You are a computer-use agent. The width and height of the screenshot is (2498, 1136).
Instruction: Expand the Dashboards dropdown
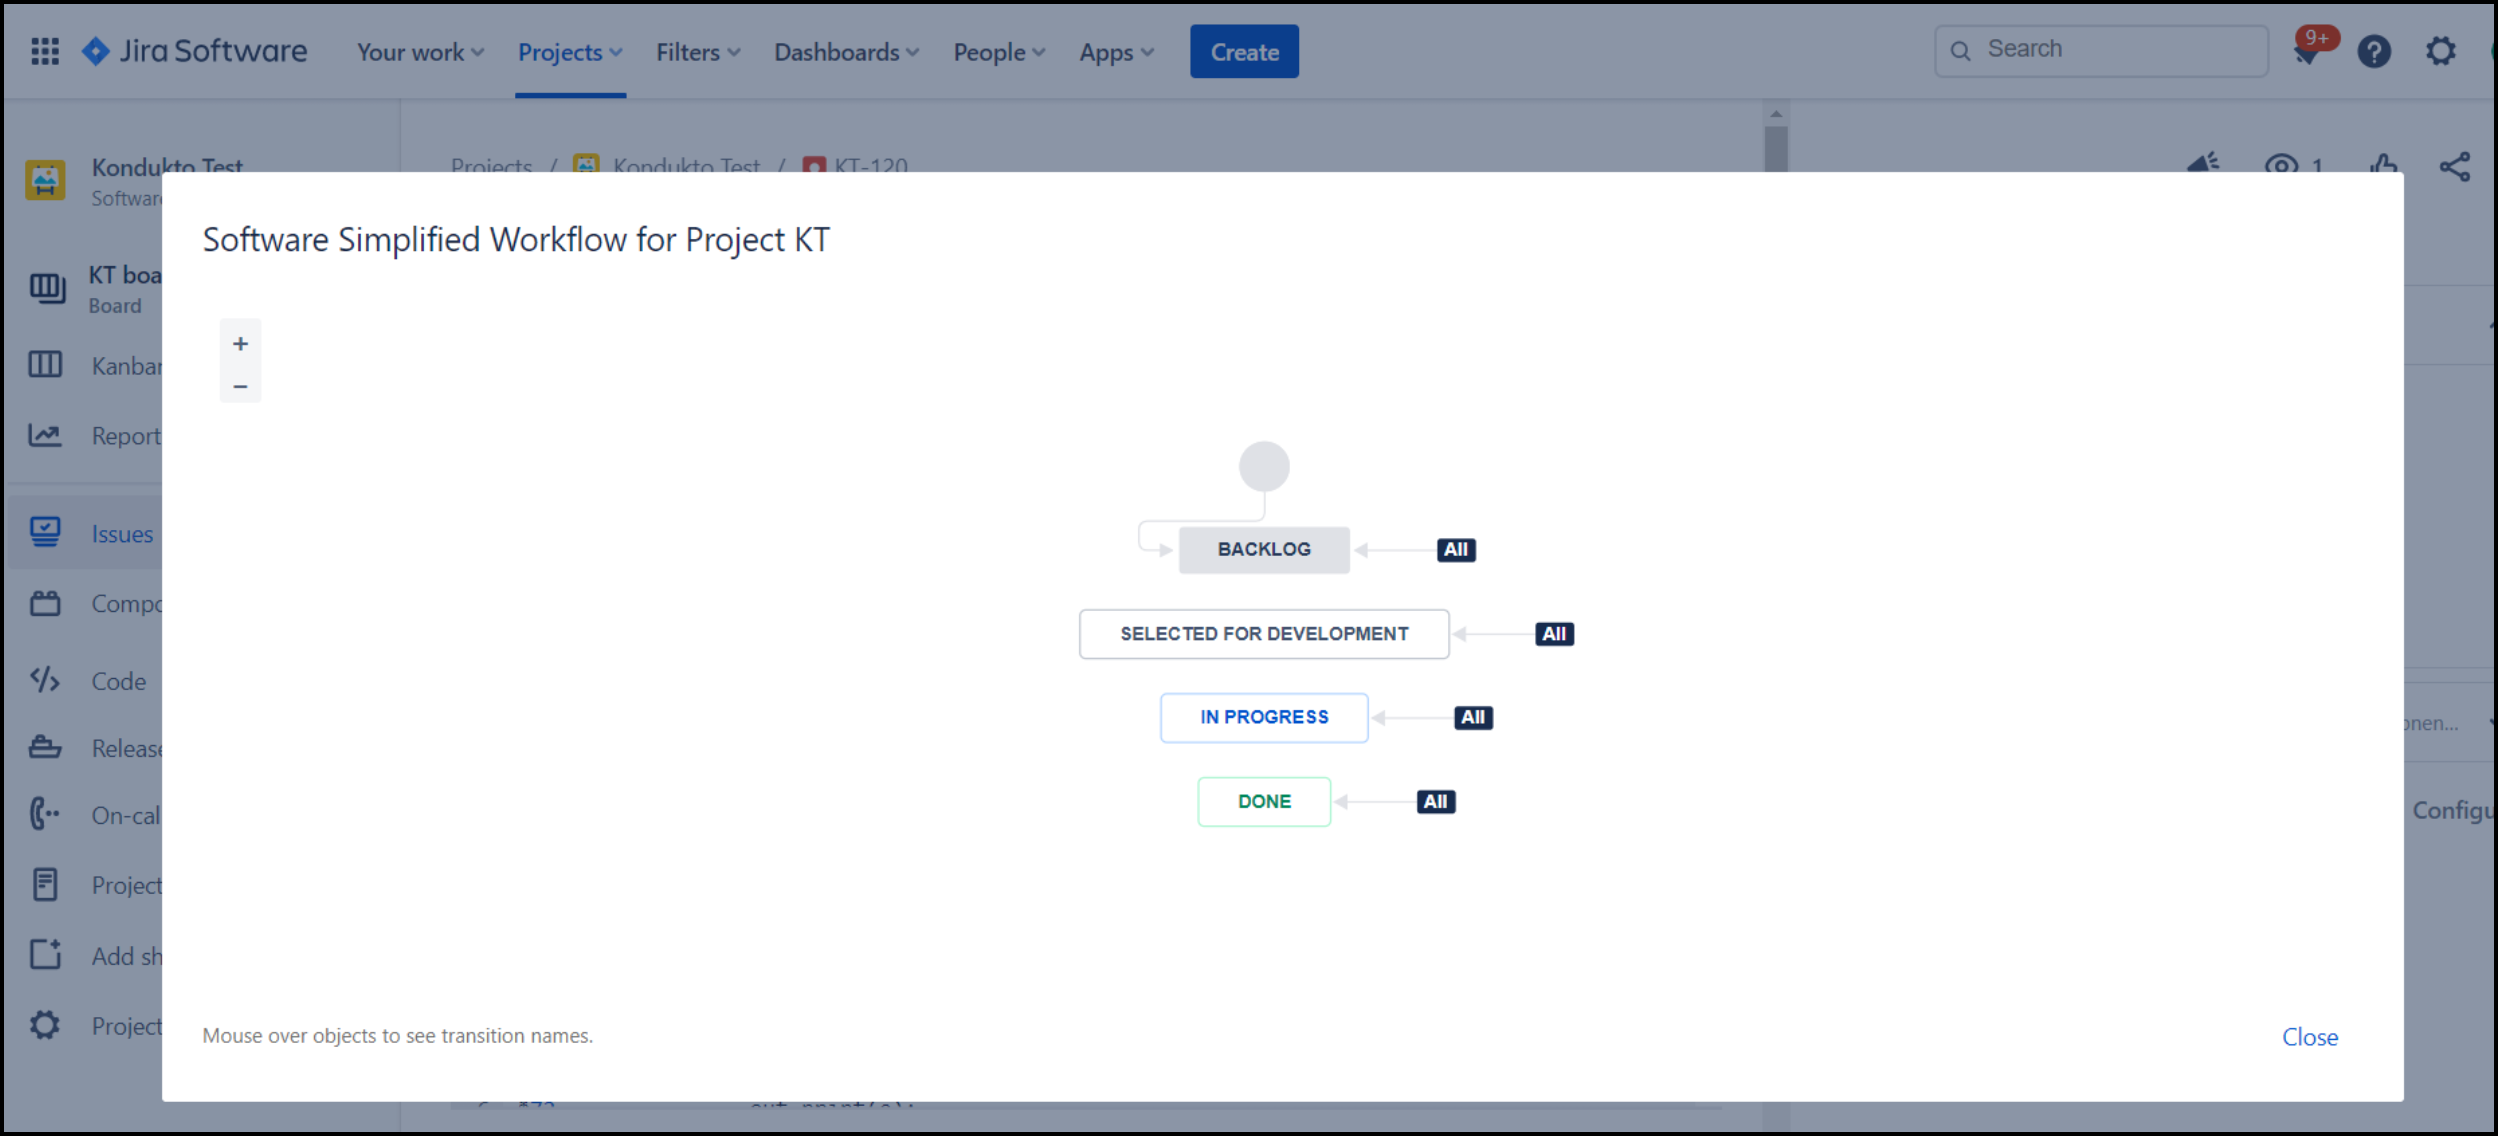[846, 52]
